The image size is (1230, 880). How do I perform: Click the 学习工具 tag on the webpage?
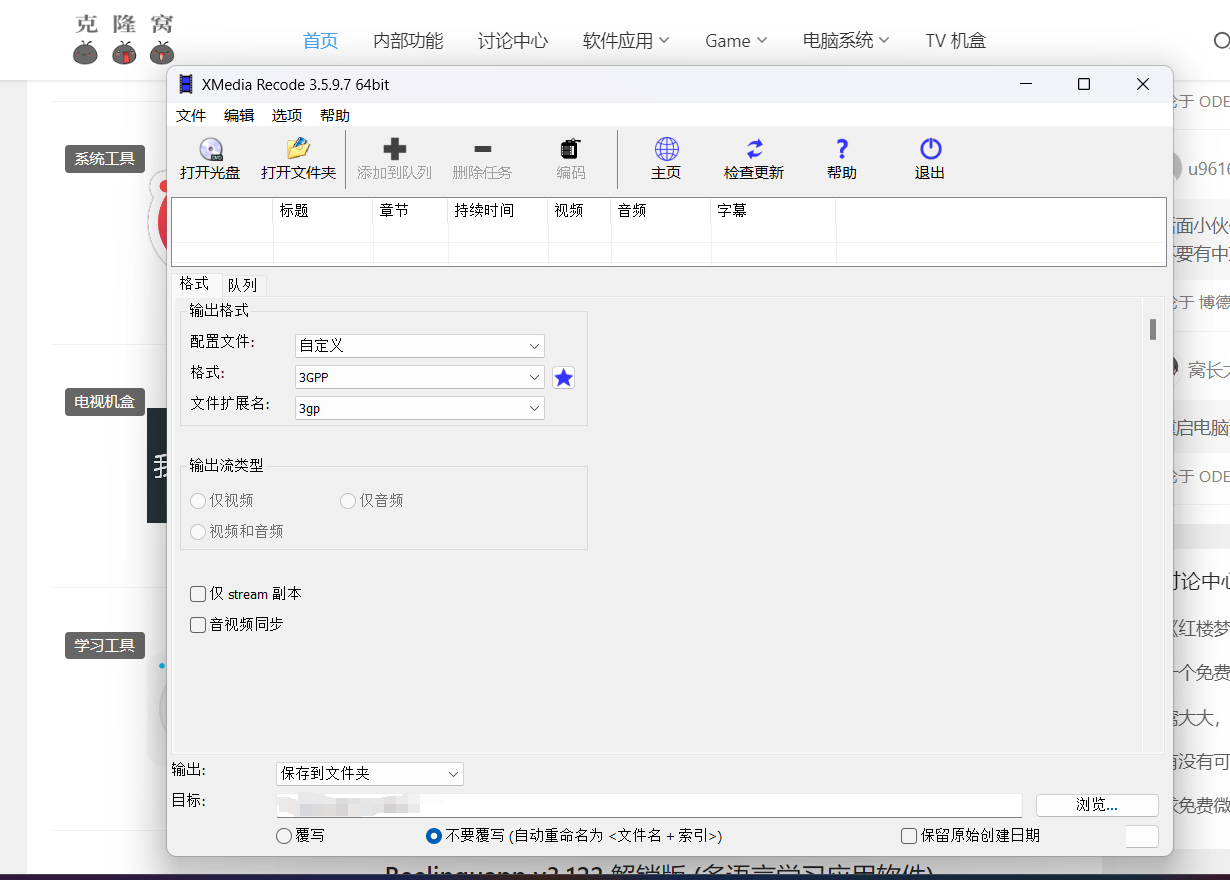click(x=105, y=645)
